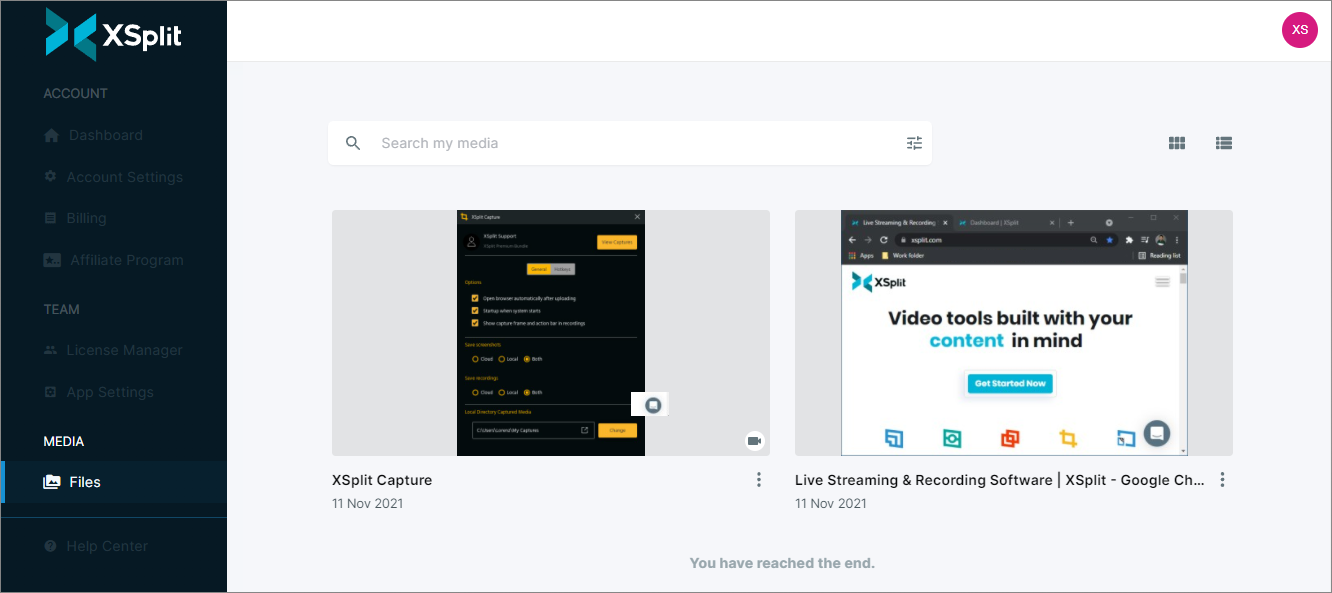
Task: Click the App Settings icon
Action: [51, 392]
